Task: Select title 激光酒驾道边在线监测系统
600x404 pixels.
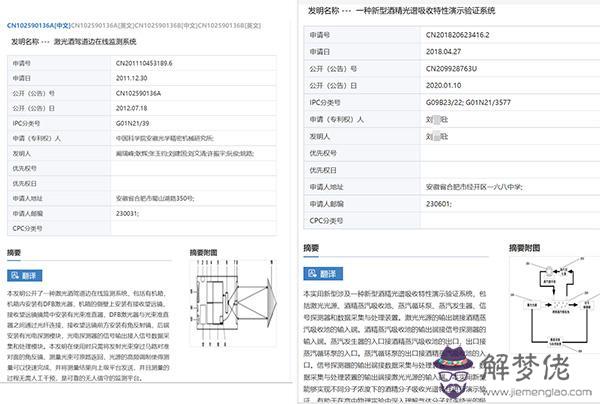Action: [95, 42]
